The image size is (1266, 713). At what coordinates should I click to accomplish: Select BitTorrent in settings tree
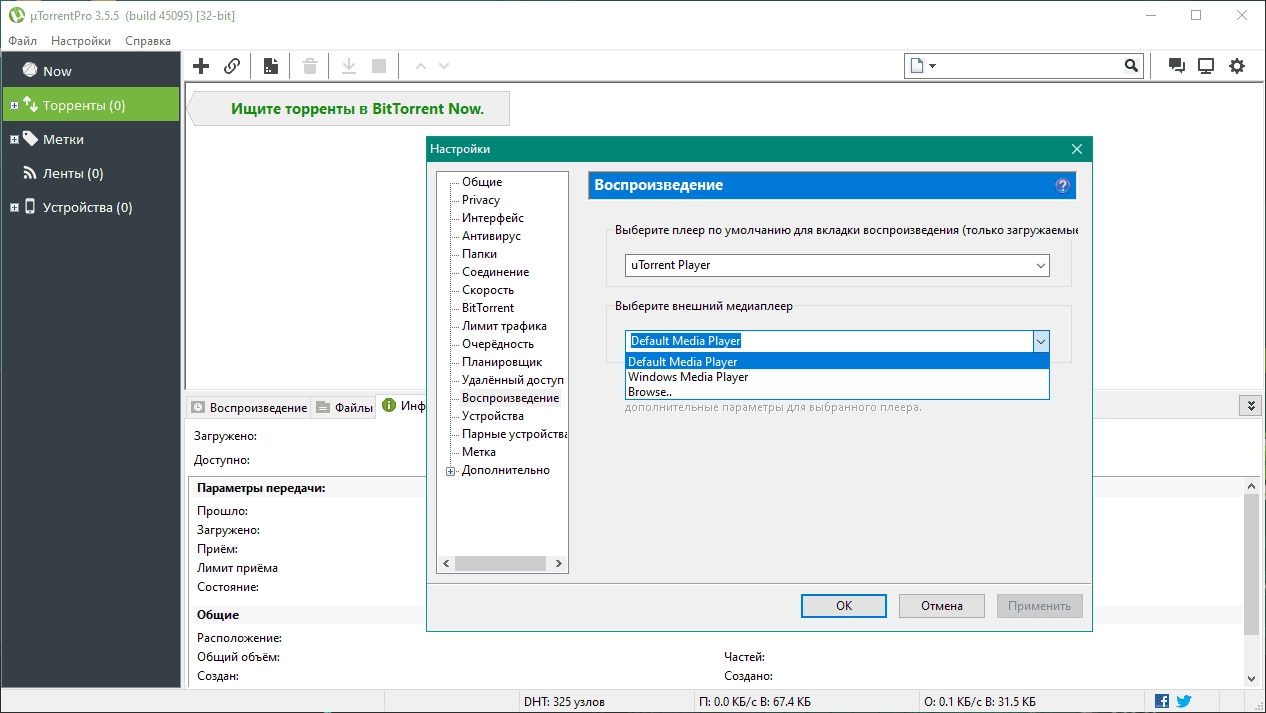point(488,308)
